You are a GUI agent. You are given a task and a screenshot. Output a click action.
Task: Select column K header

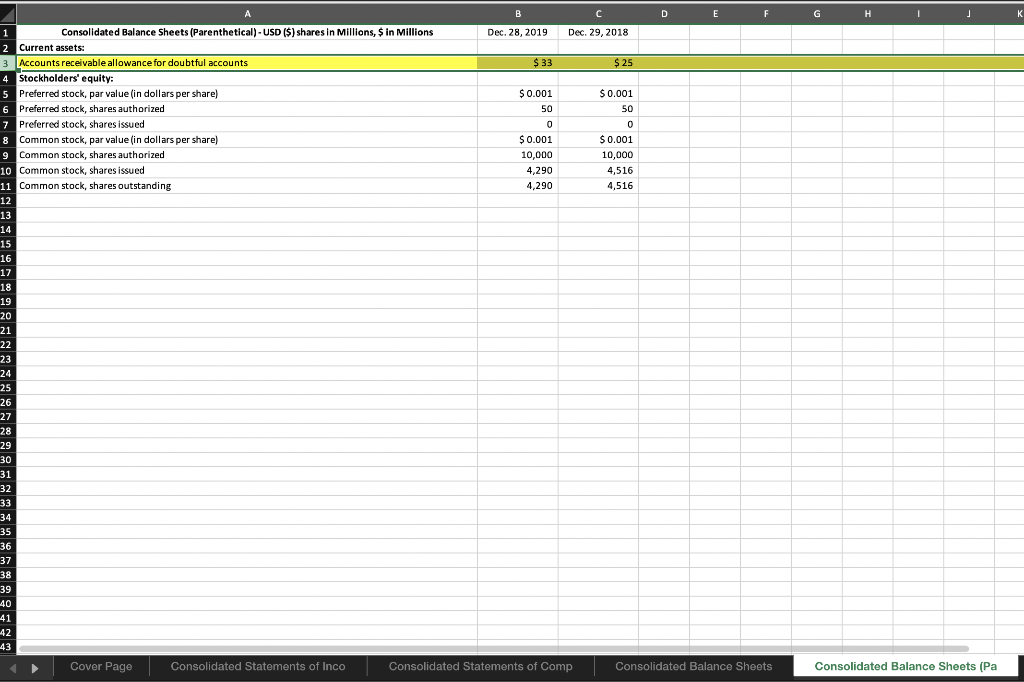(x=1018, y=13)
